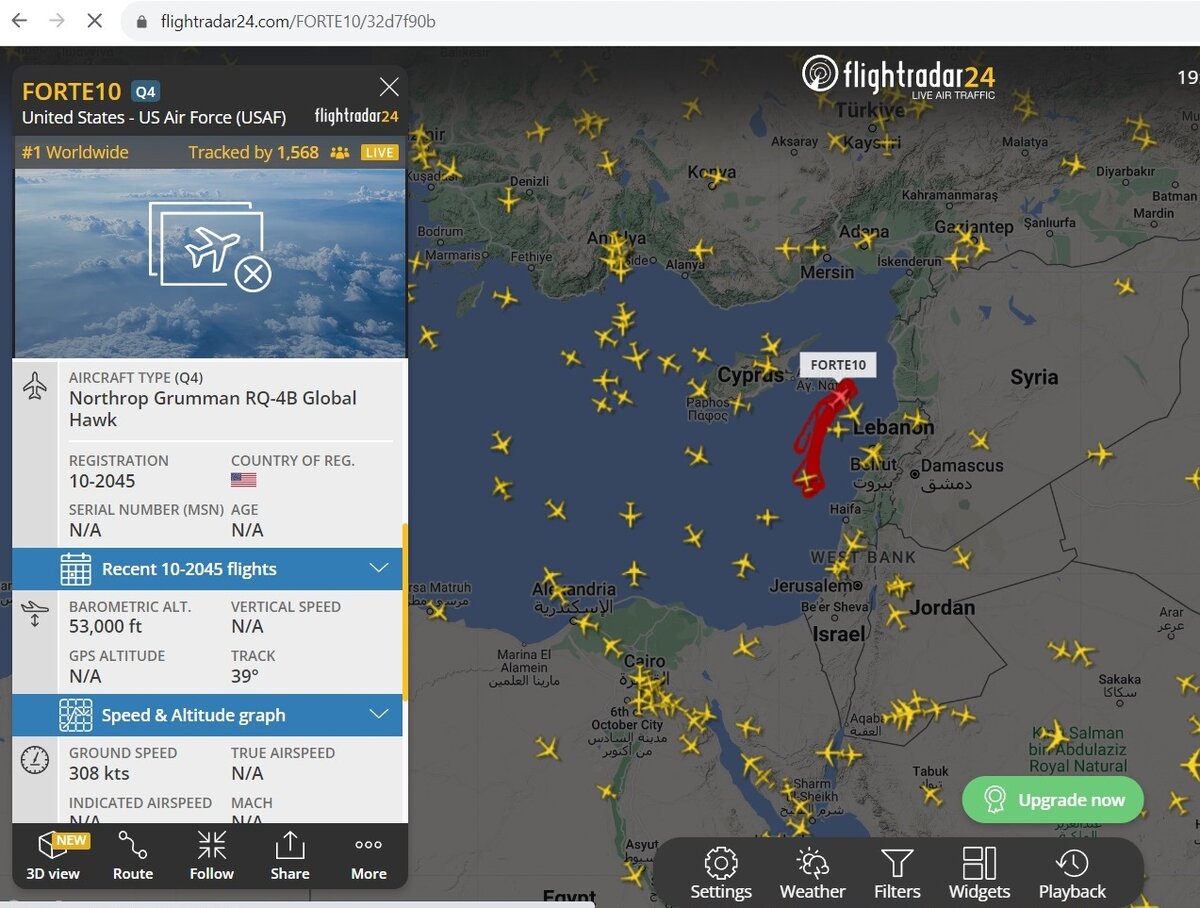Click the Jerusalem label on map
1200x908 pixels.
click(x=811, y=586)
